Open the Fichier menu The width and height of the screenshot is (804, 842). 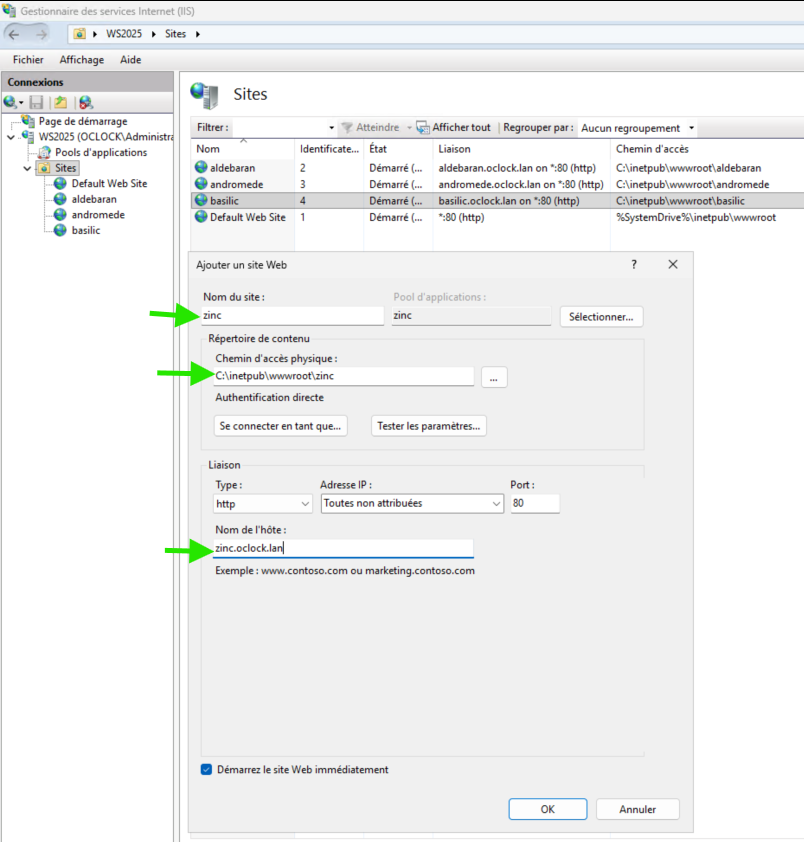28,60
